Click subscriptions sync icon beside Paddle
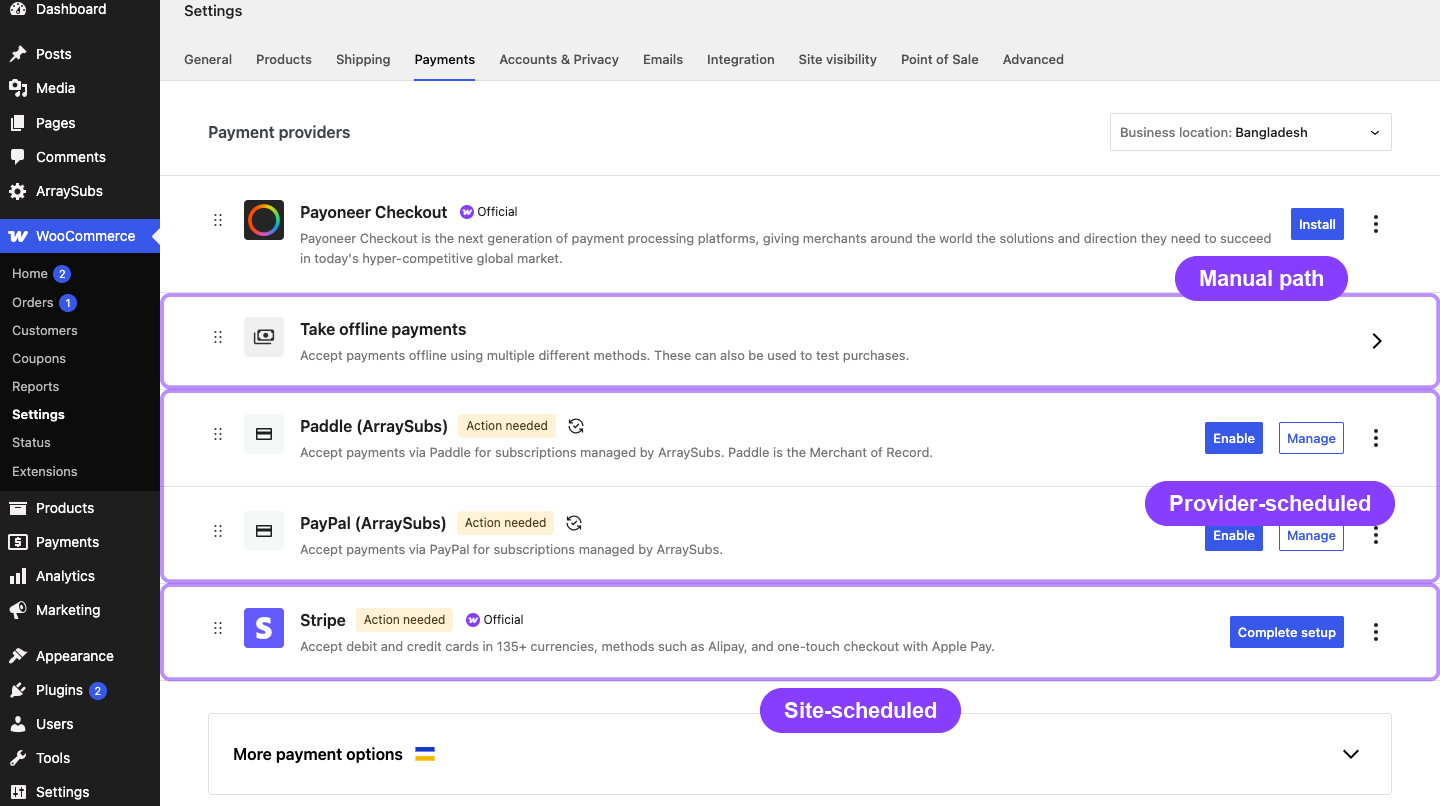 click(576, 426)
